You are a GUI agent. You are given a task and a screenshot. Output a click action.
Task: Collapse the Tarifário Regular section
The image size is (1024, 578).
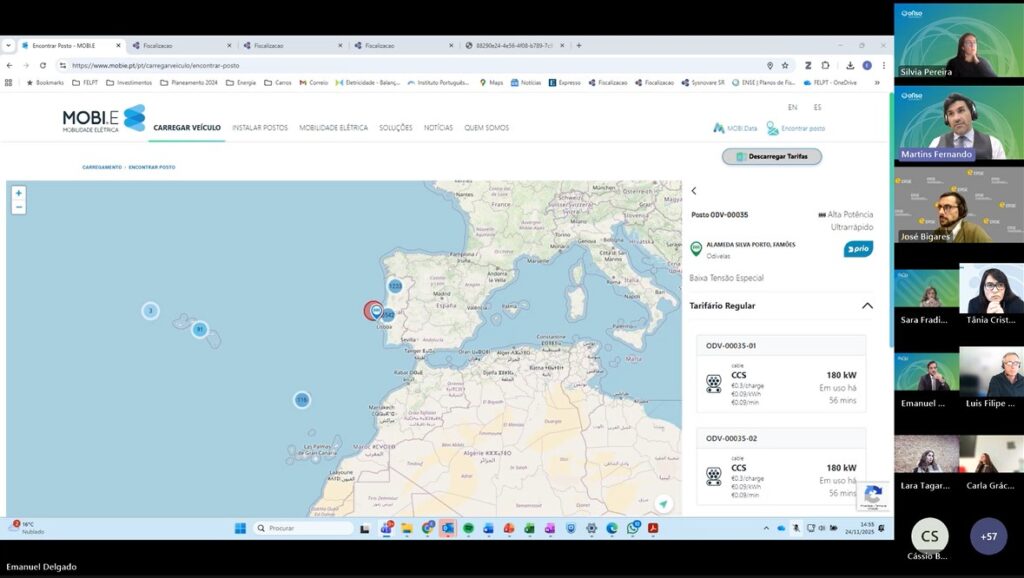point(866,306)
